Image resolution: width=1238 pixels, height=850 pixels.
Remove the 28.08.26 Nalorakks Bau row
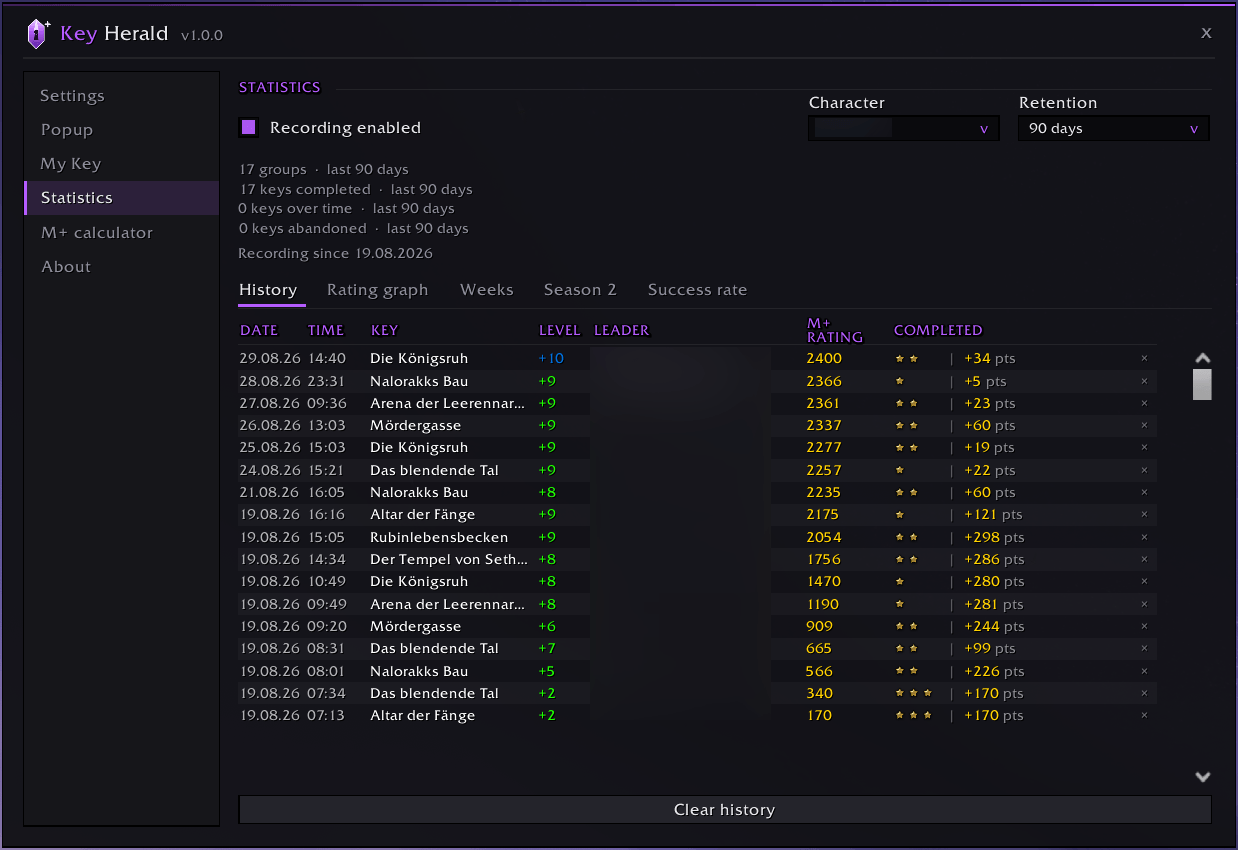[1144, 381]
